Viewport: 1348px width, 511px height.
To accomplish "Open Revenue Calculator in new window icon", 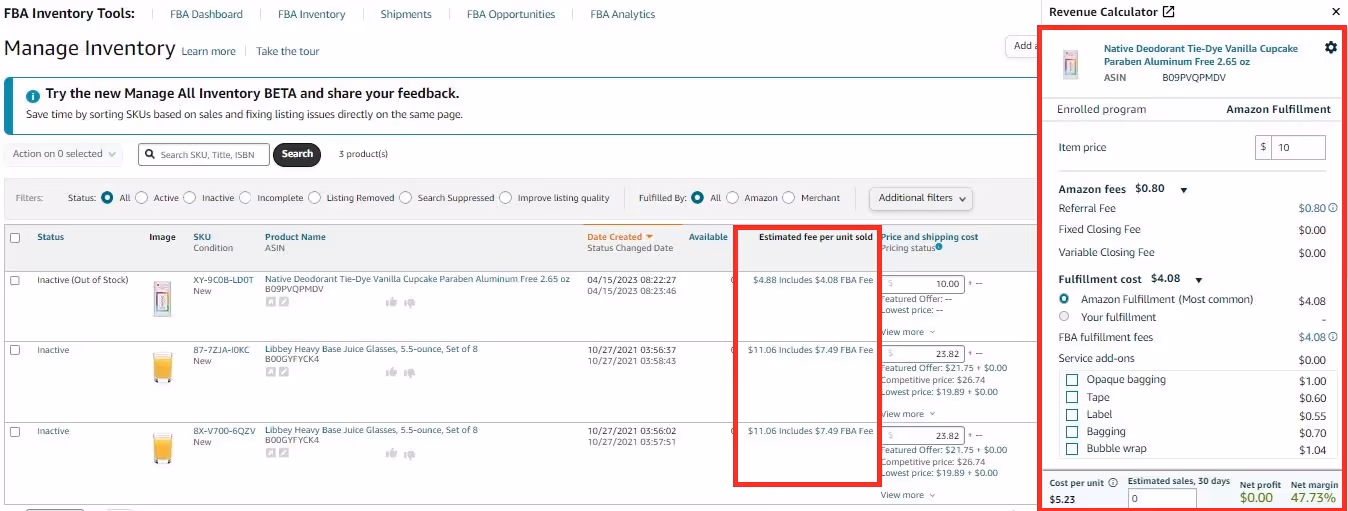I will tap(1168, 12).
